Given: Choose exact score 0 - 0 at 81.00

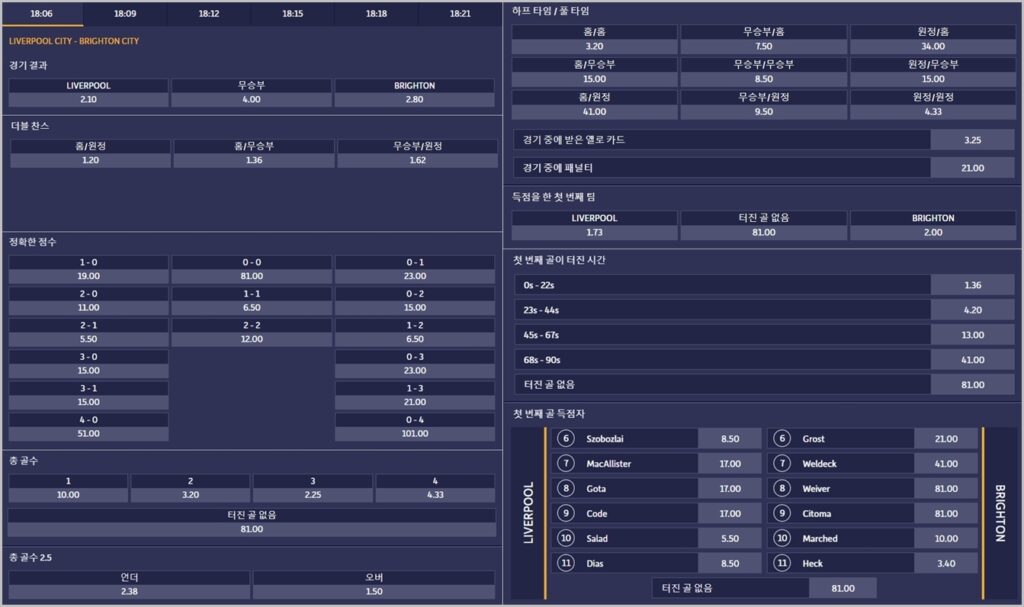Looking at the screenshot, I should coord(251,269).
